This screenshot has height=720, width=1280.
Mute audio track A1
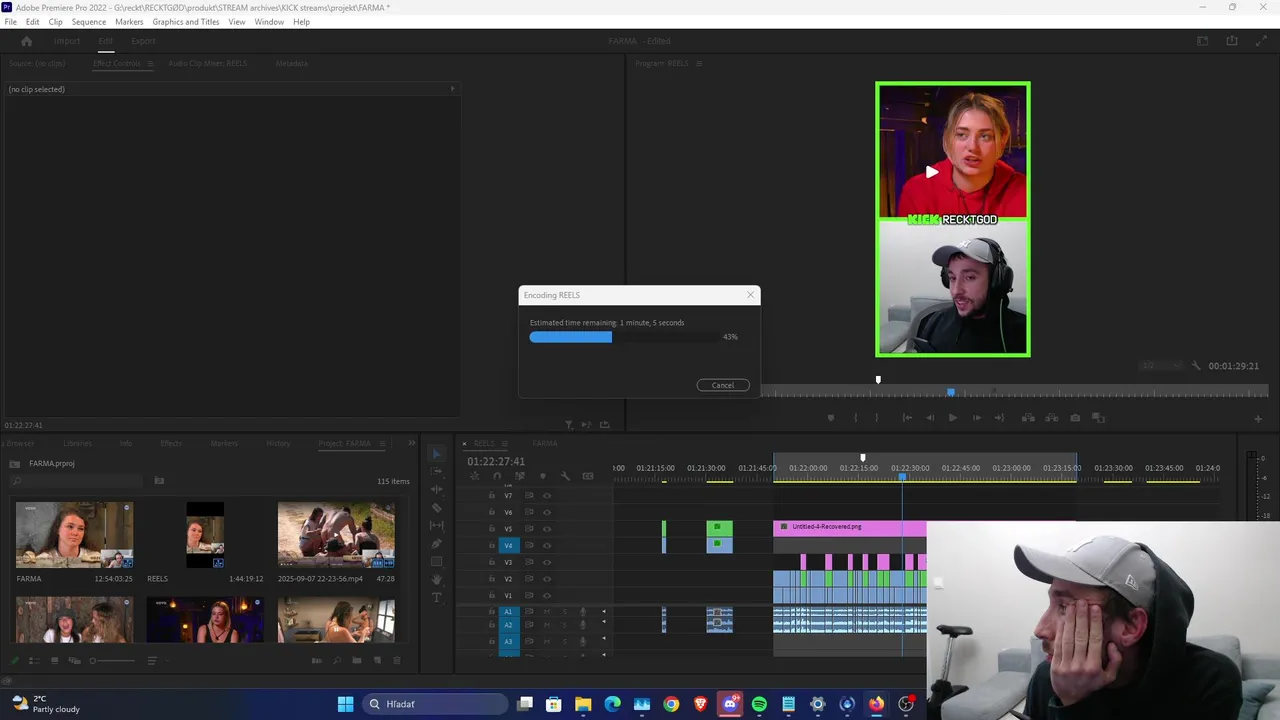(x=547, y=612)
